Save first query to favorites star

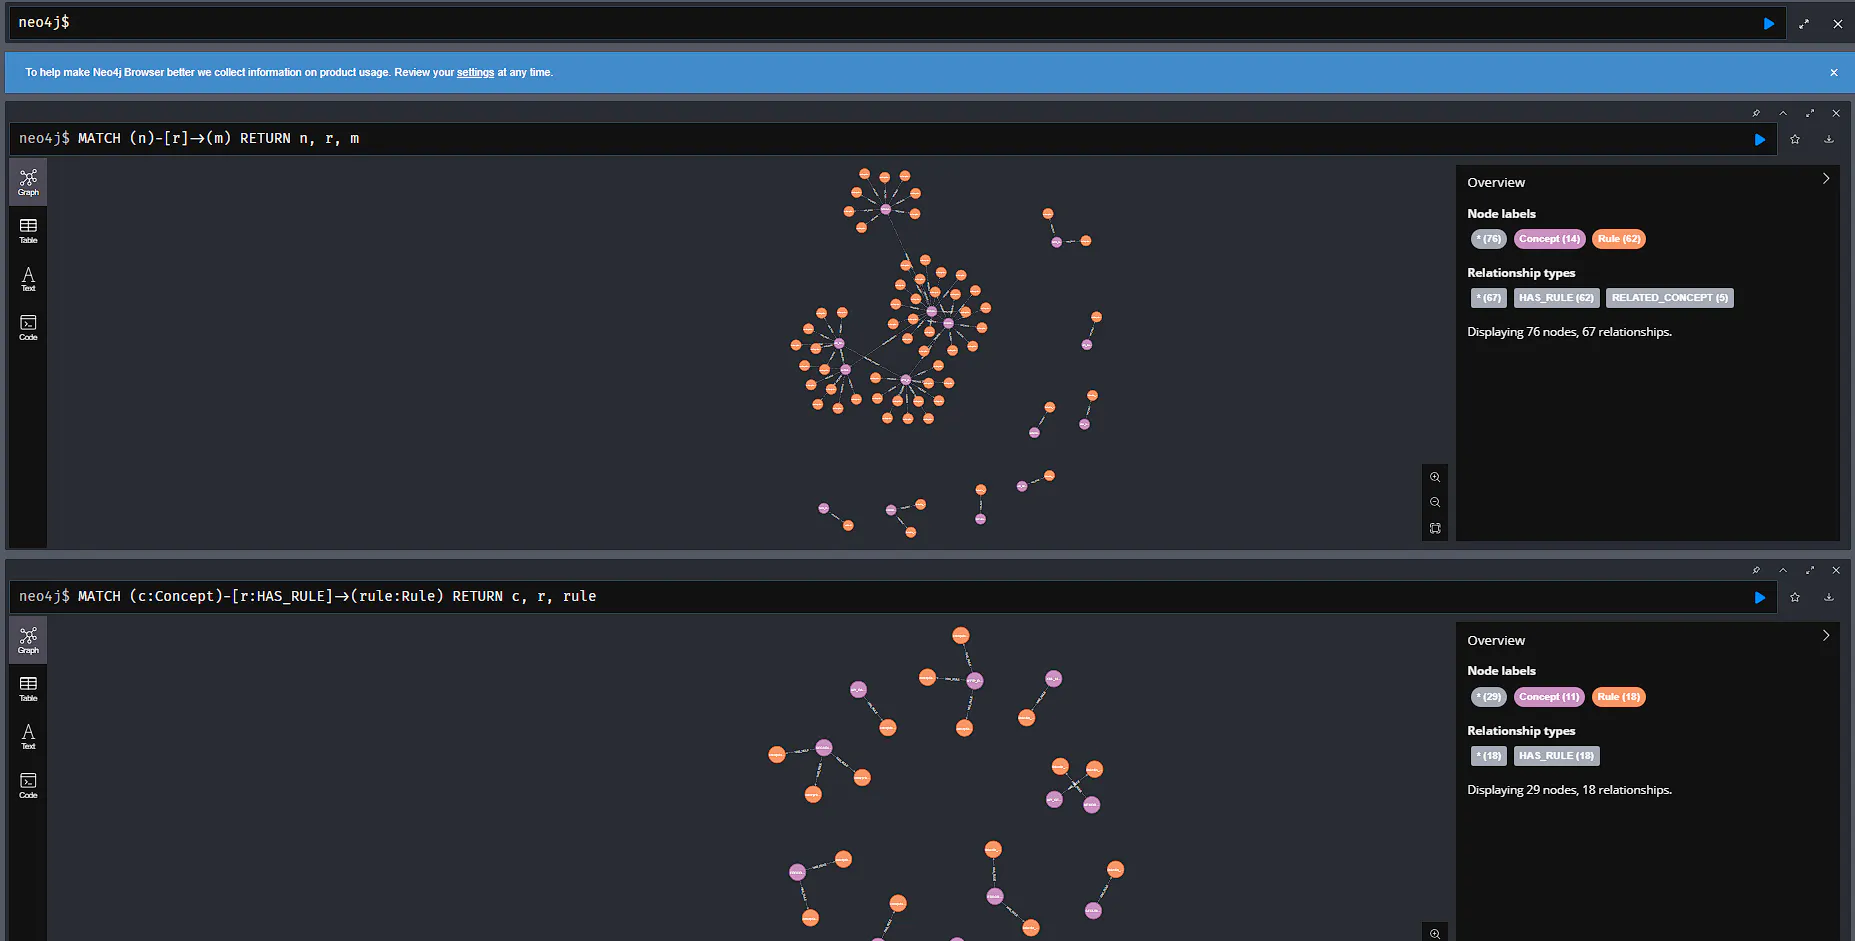click(1795, 139)
